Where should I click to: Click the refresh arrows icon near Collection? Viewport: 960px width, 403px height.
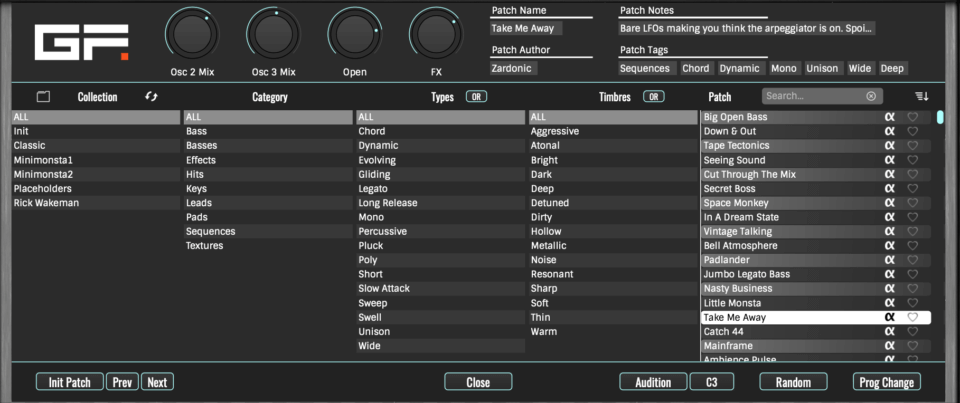click(151, 97)
